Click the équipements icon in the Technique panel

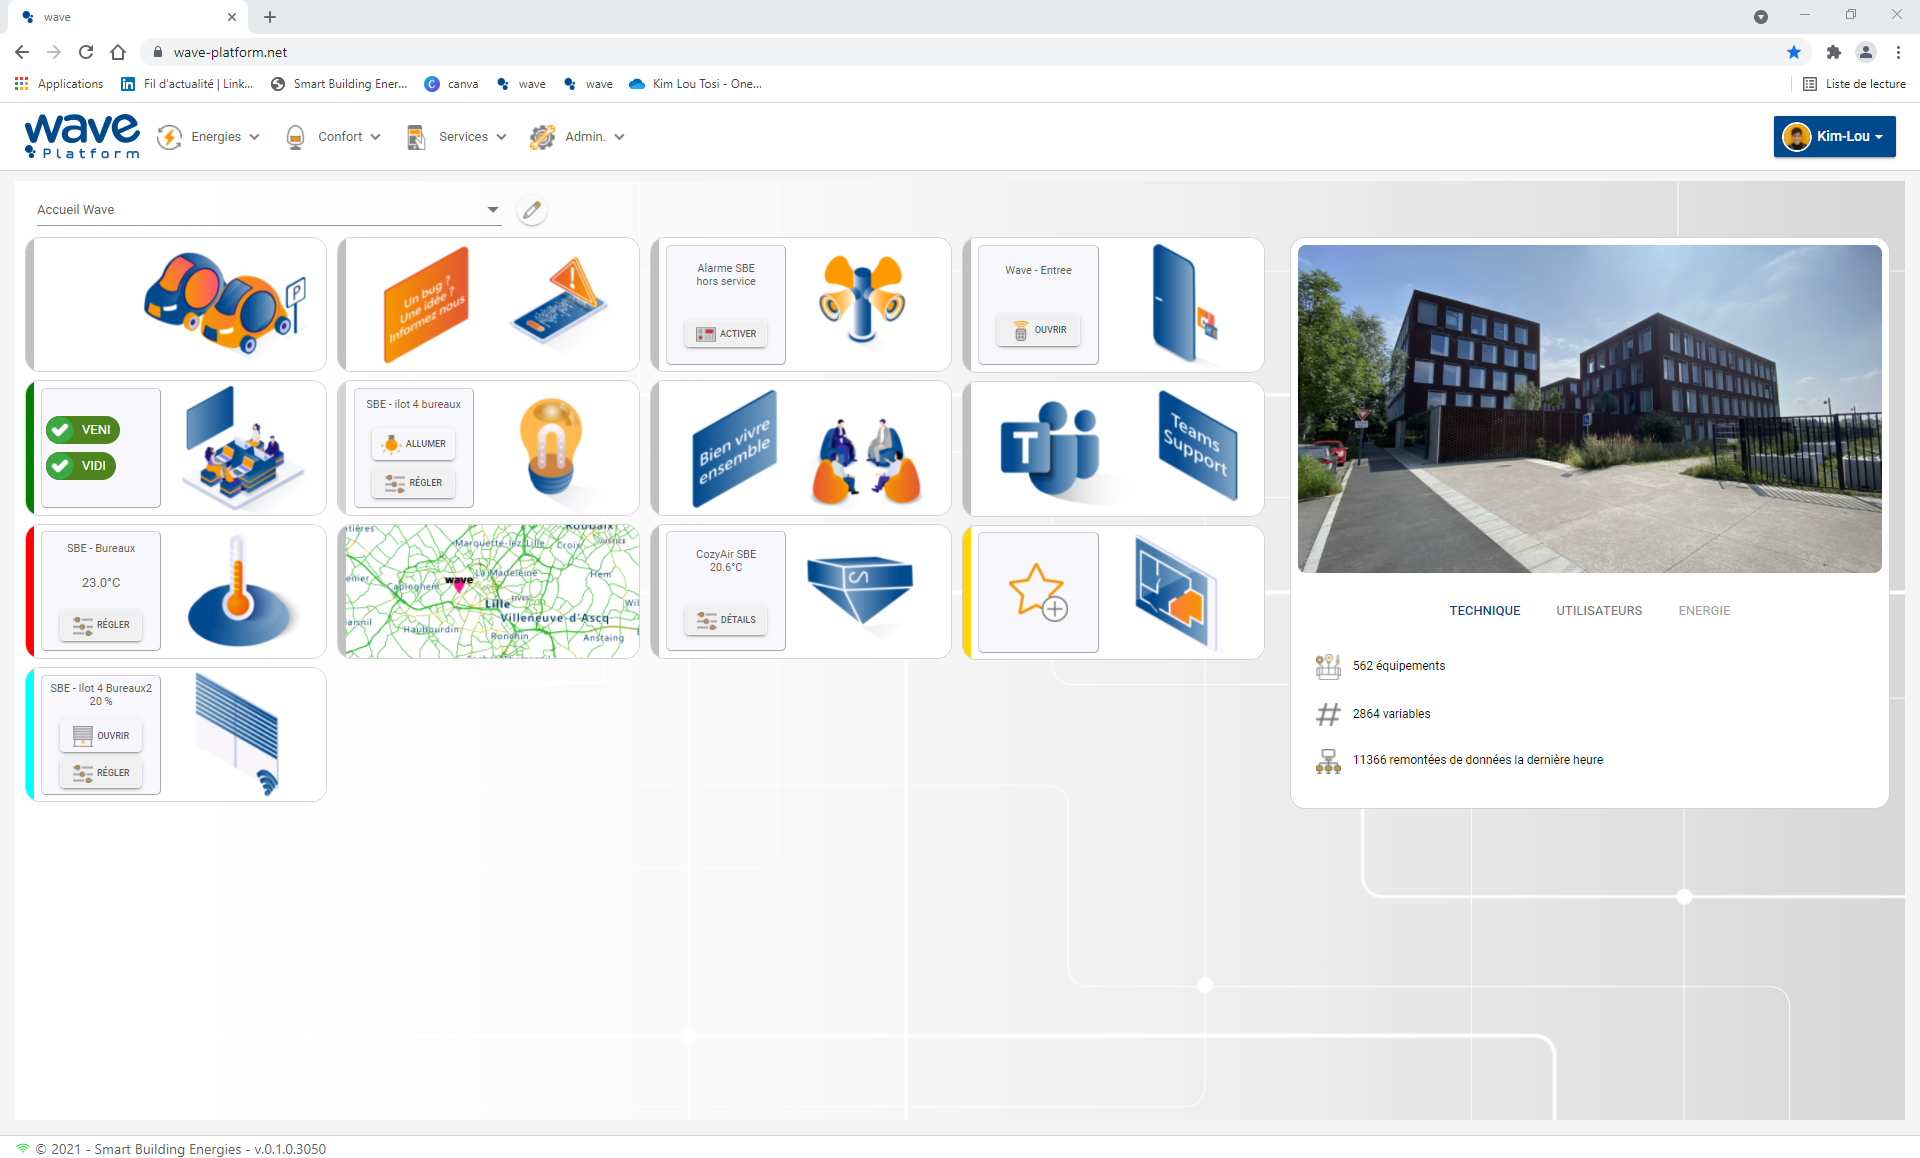1329,665
